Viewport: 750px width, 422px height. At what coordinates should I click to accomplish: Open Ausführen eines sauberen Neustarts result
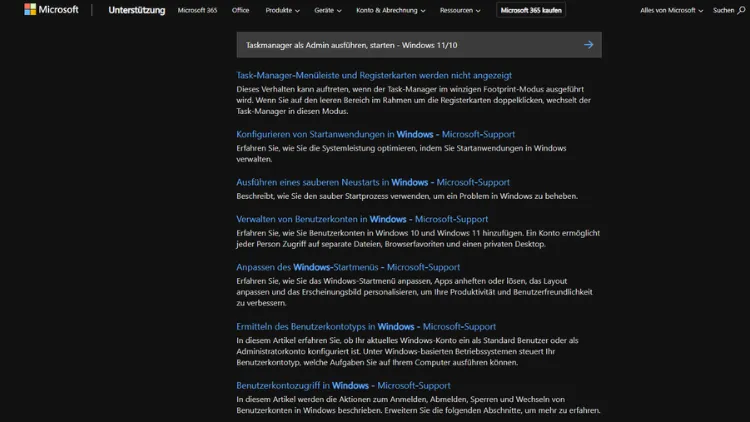point(373,182)
